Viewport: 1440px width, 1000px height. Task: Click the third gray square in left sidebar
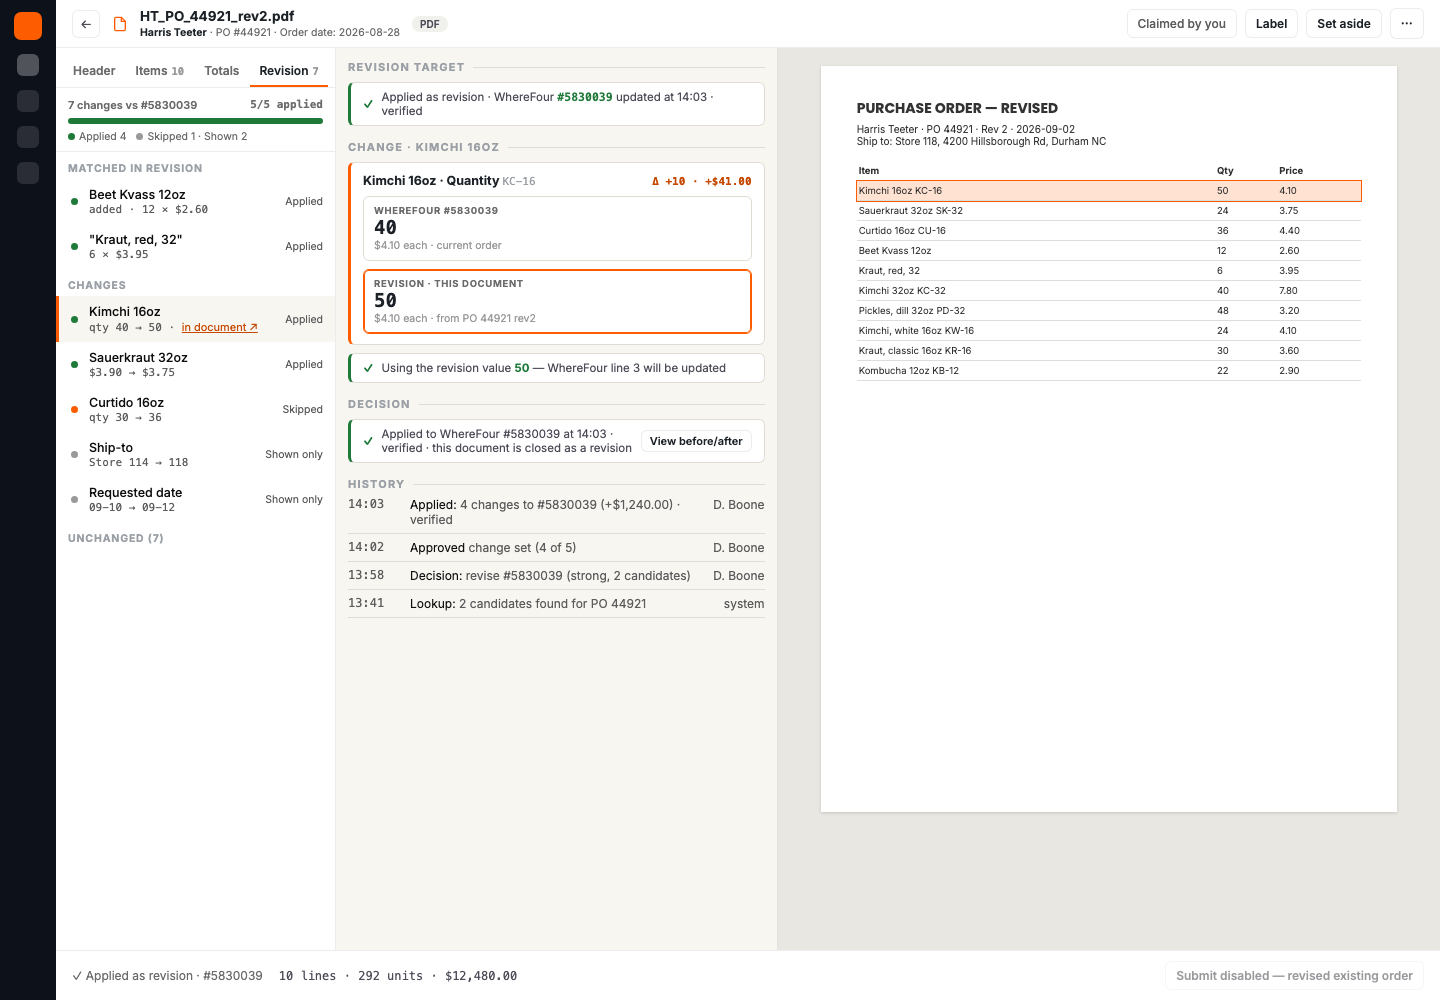(x=28, y=137)
